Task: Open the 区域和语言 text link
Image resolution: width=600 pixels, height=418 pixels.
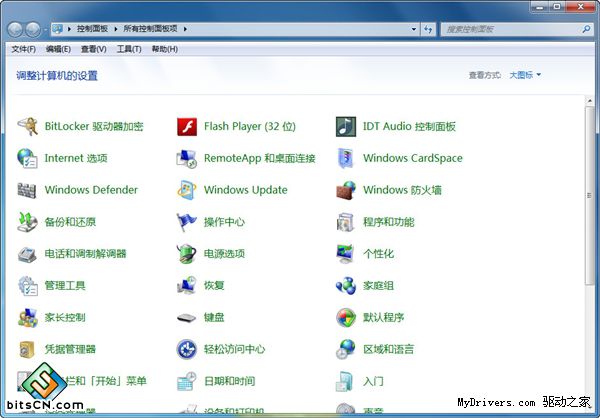Action: pos(389,349)
